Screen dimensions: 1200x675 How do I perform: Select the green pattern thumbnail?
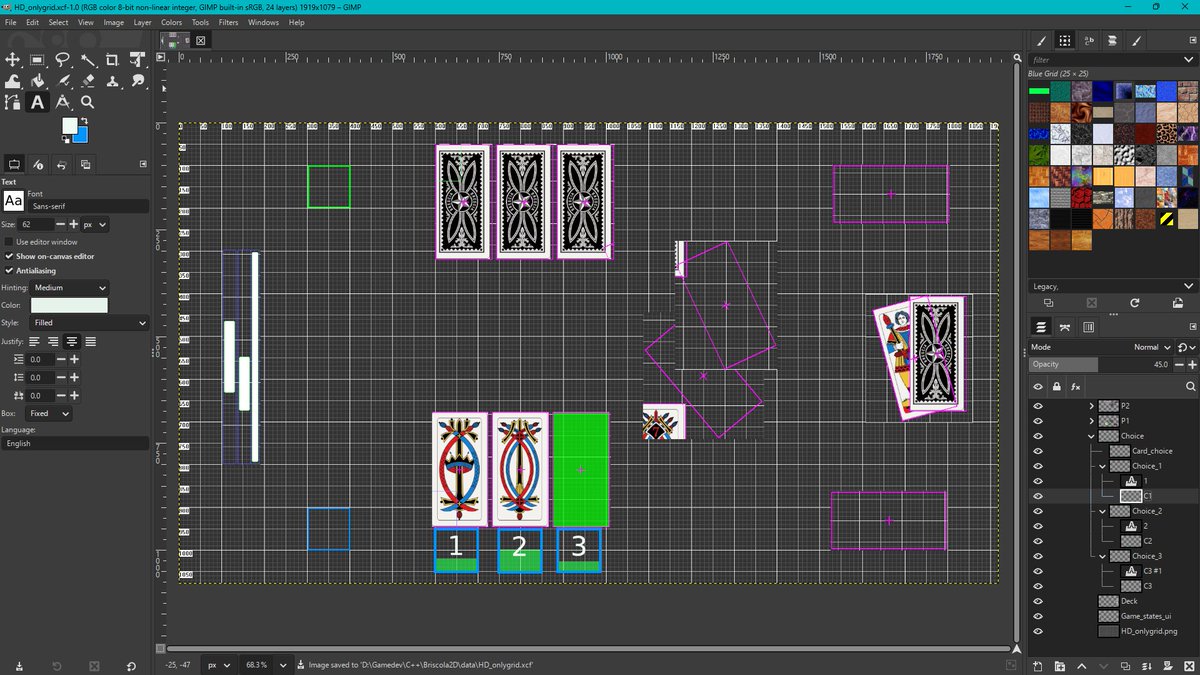point(1039,91)
